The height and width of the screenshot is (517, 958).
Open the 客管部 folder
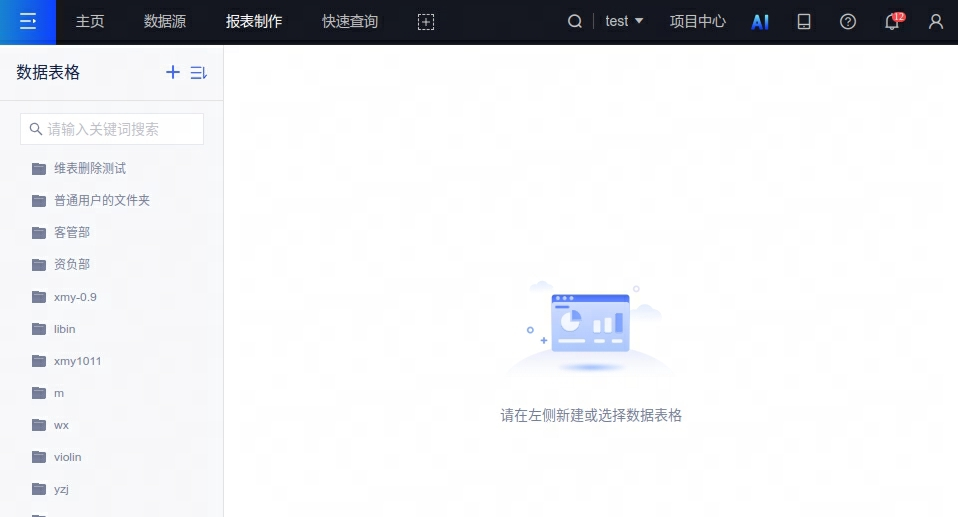(72, 232)
